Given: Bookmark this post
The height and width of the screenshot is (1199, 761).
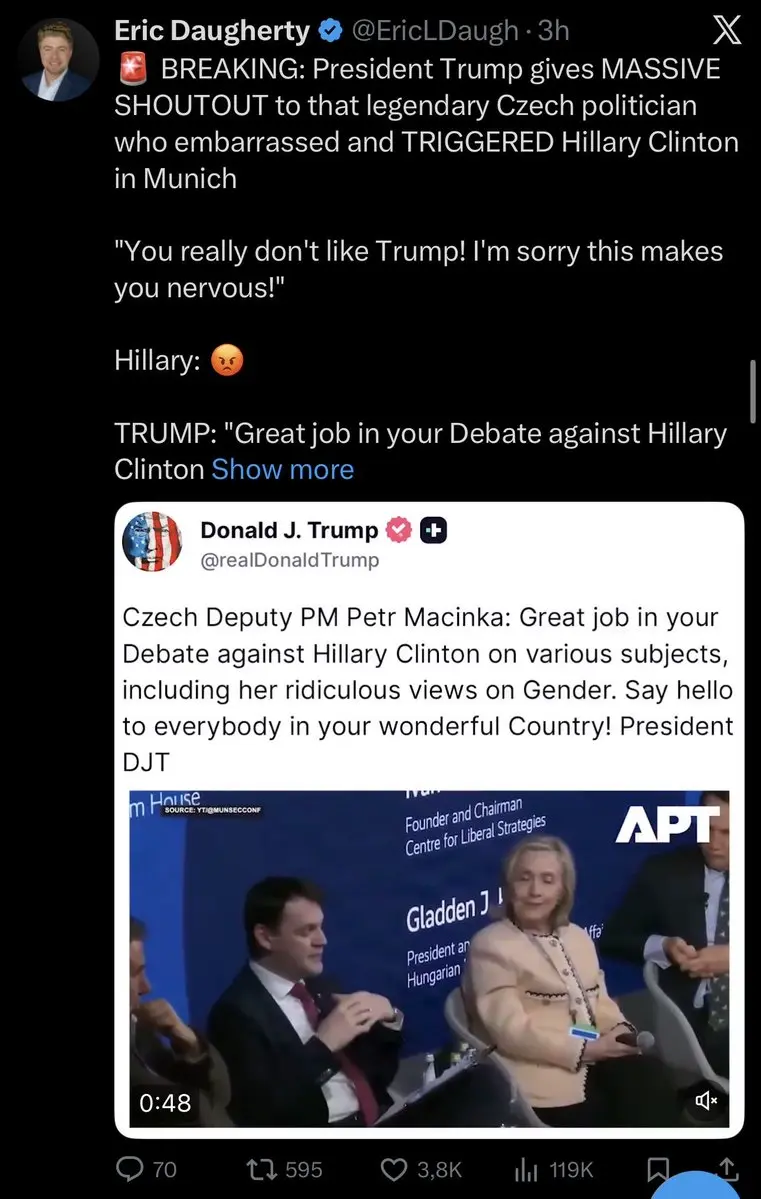Looking at the screenshot, I should [x=658, y=1169].
